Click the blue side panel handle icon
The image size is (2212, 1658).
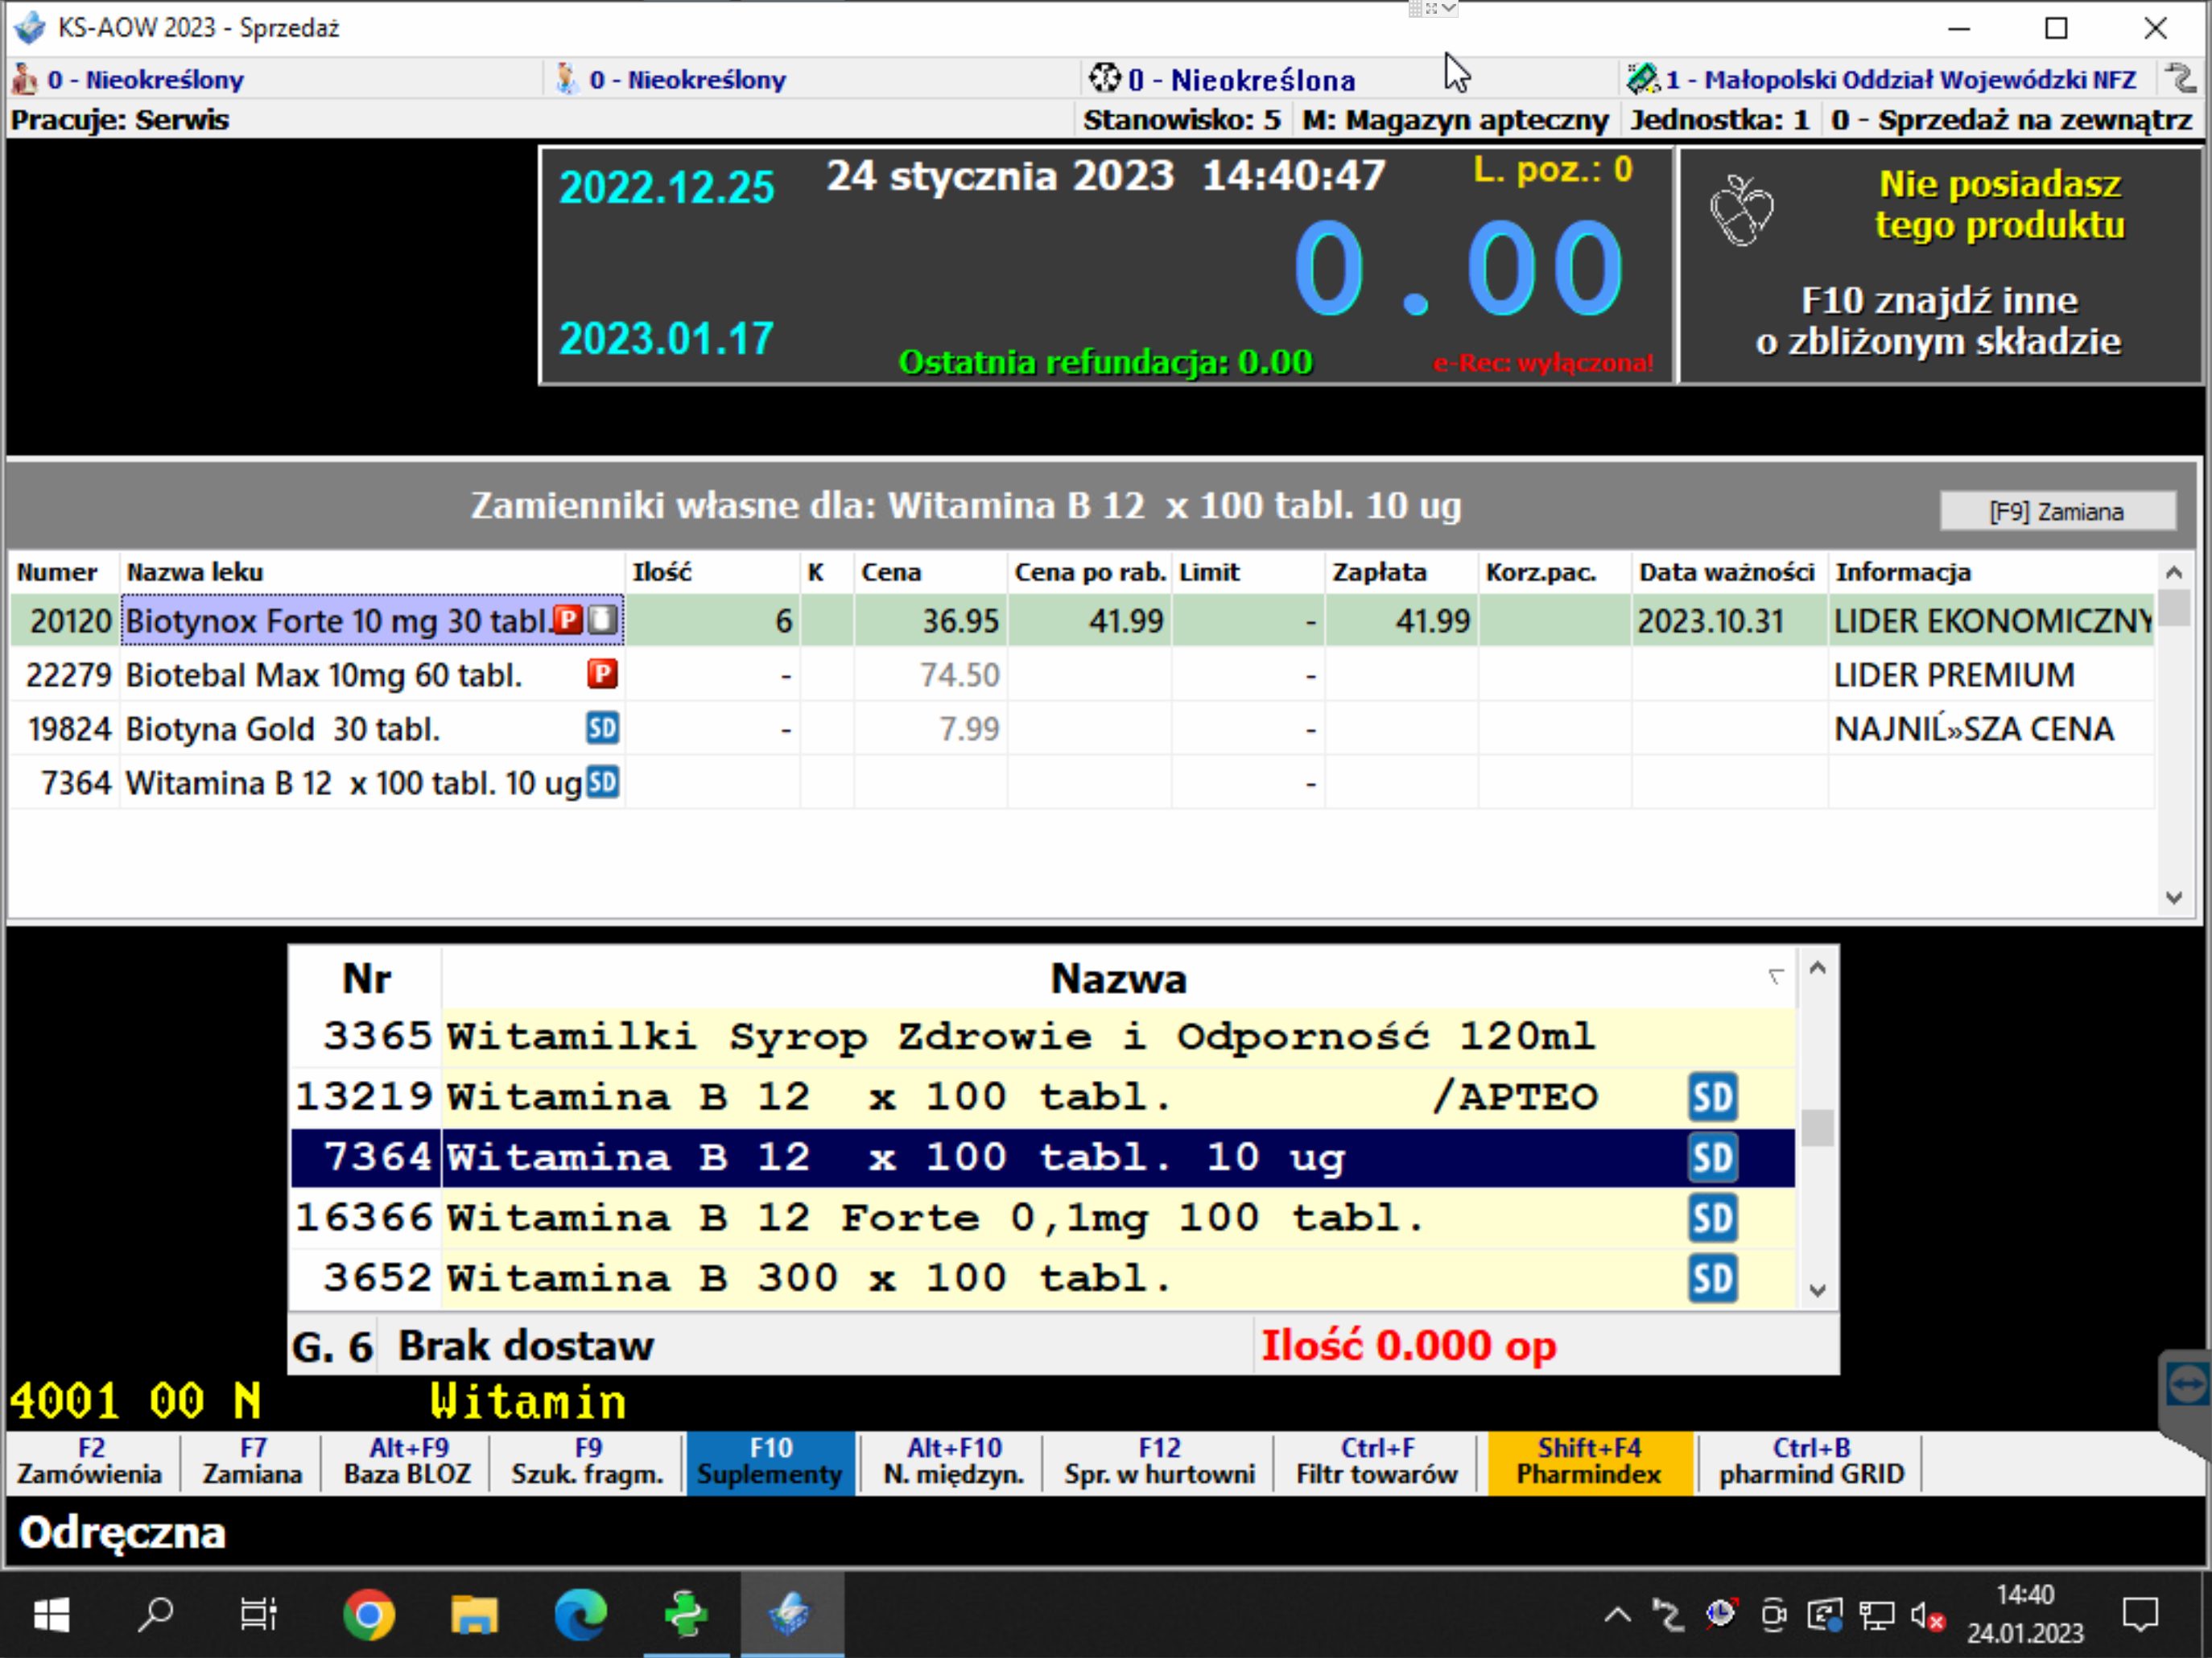click(2186, 1385)
